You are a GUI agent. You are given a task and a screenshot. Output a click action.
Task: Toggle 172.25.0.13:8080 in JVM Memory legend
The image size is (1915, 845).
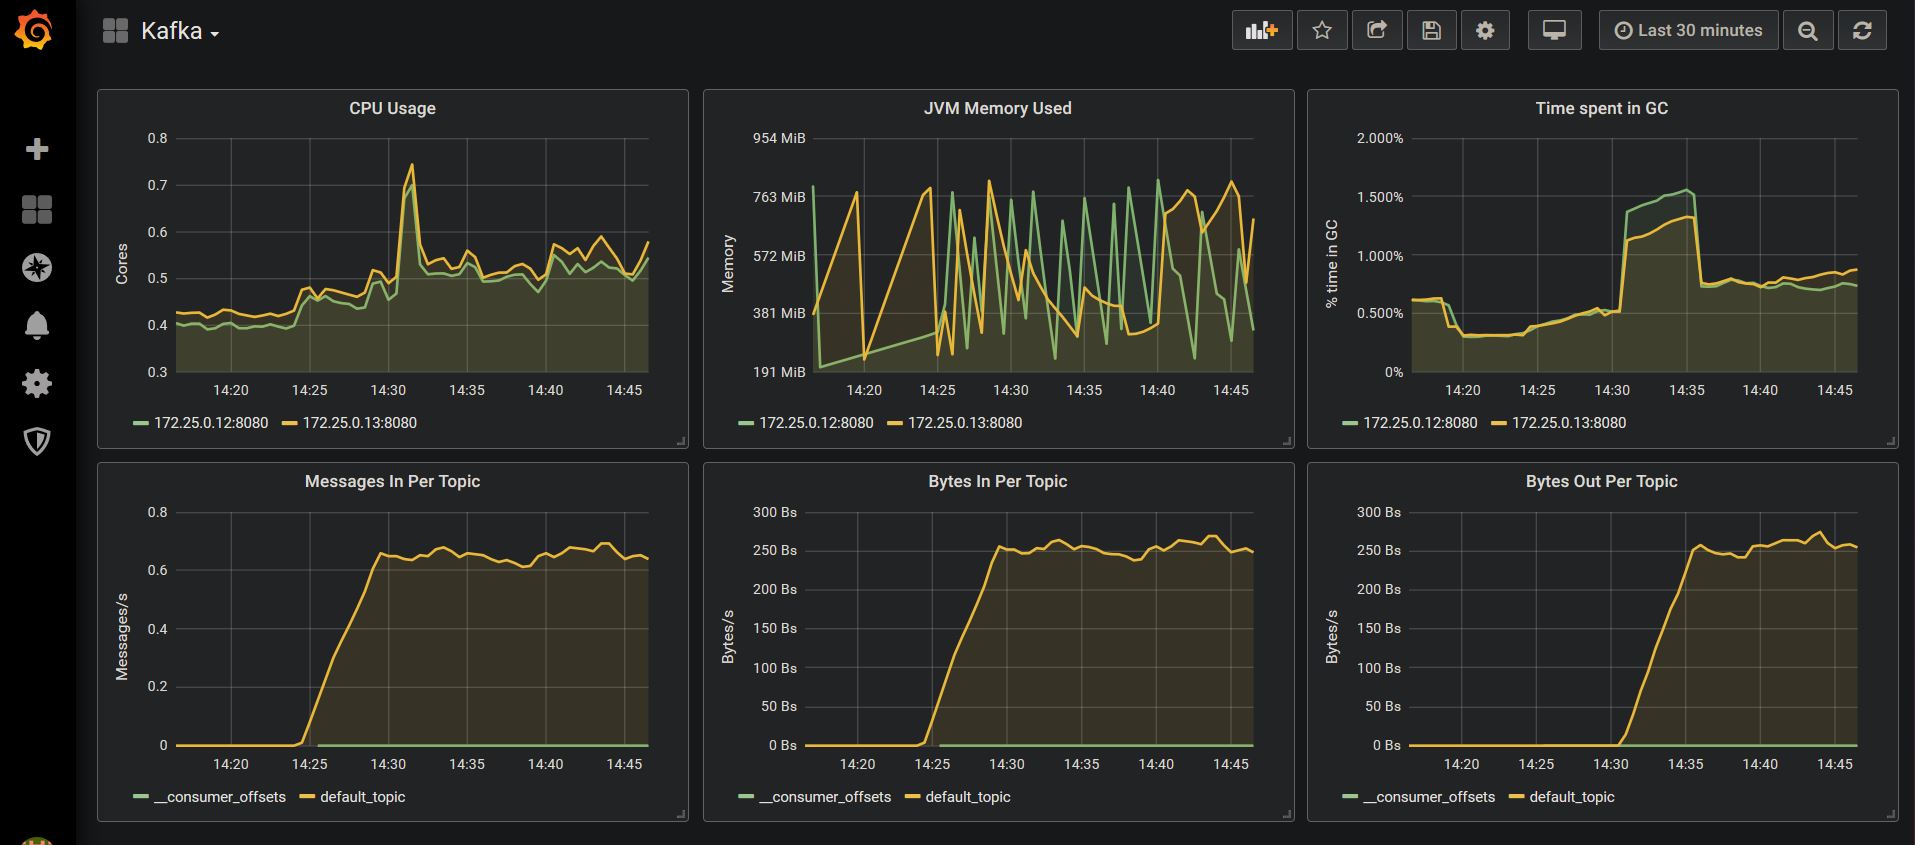click(965, 422)
